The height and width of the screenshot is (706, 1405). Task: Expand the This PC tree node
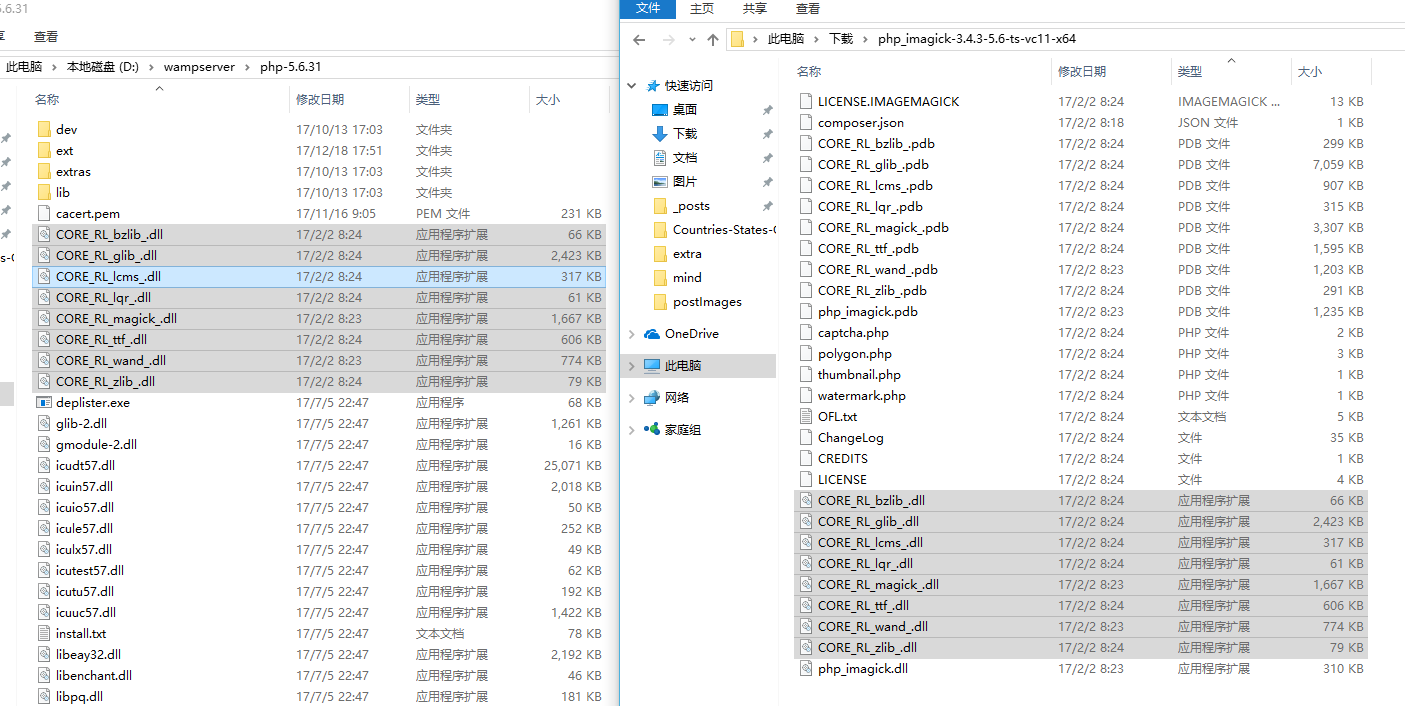click(632, 366)
